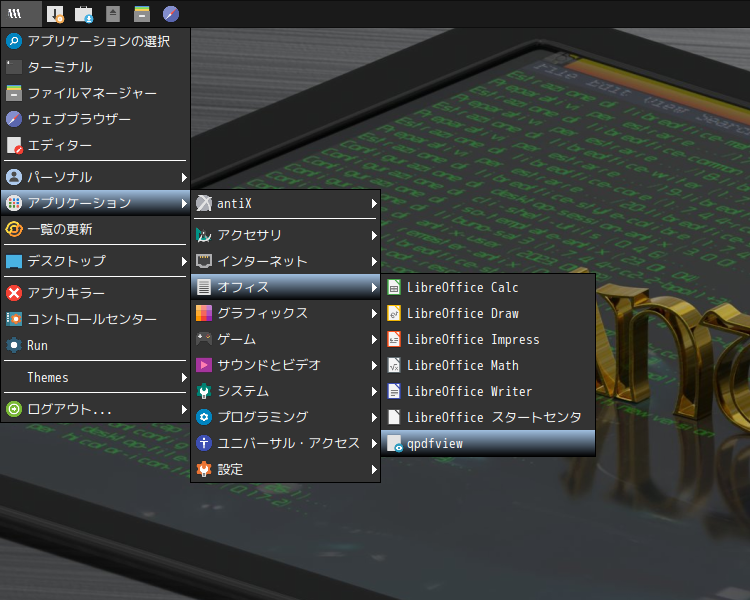Screen dimensions: 750x600
Task: Click the gamepad icon beside ゲーム
Action: tap(204, 339)
